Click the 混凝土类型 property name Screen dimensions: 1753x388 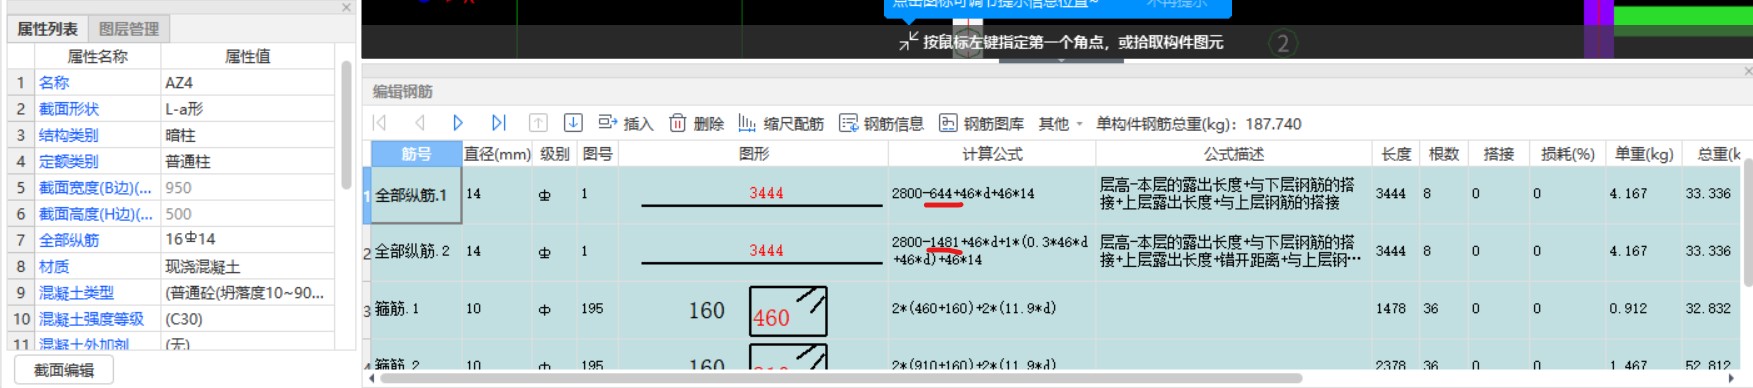tap(76, 292)
